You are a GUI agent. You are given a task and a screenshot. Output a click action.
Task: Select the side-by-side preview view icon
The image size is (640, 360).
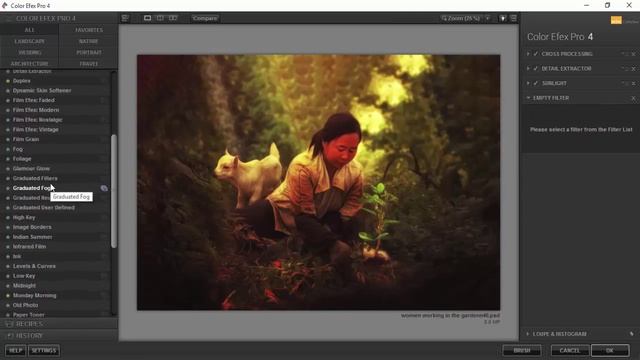(x=173, y=18)
